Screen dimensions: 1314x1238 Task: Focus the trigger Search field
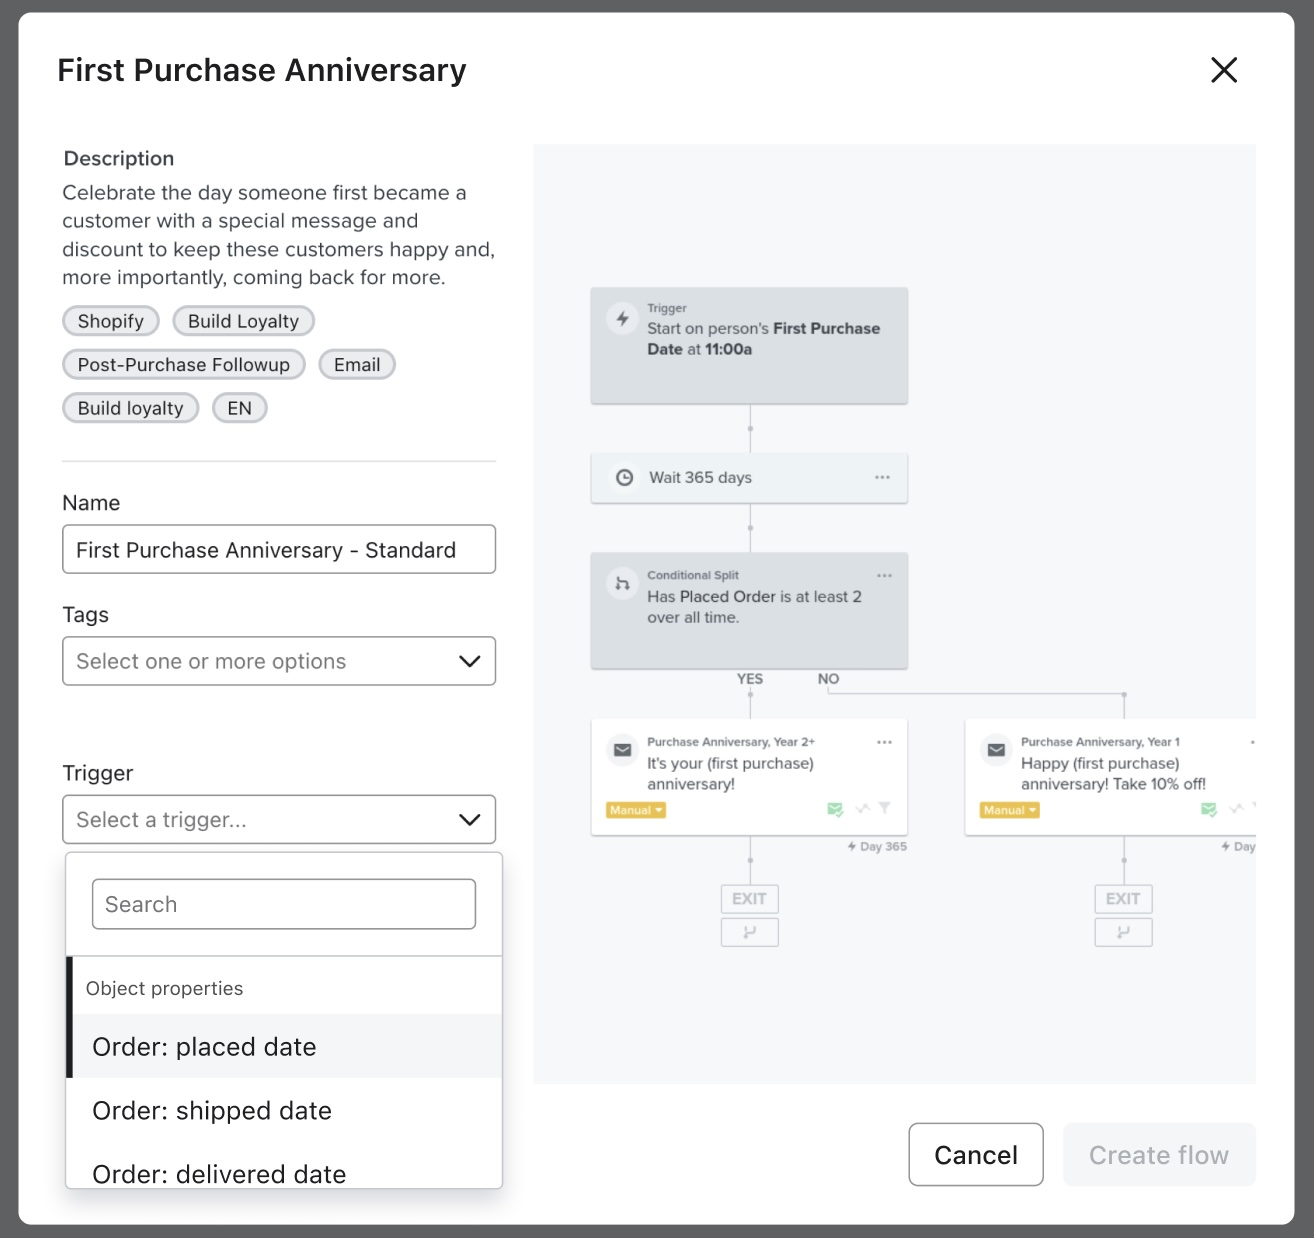click(x=284, y=904)
